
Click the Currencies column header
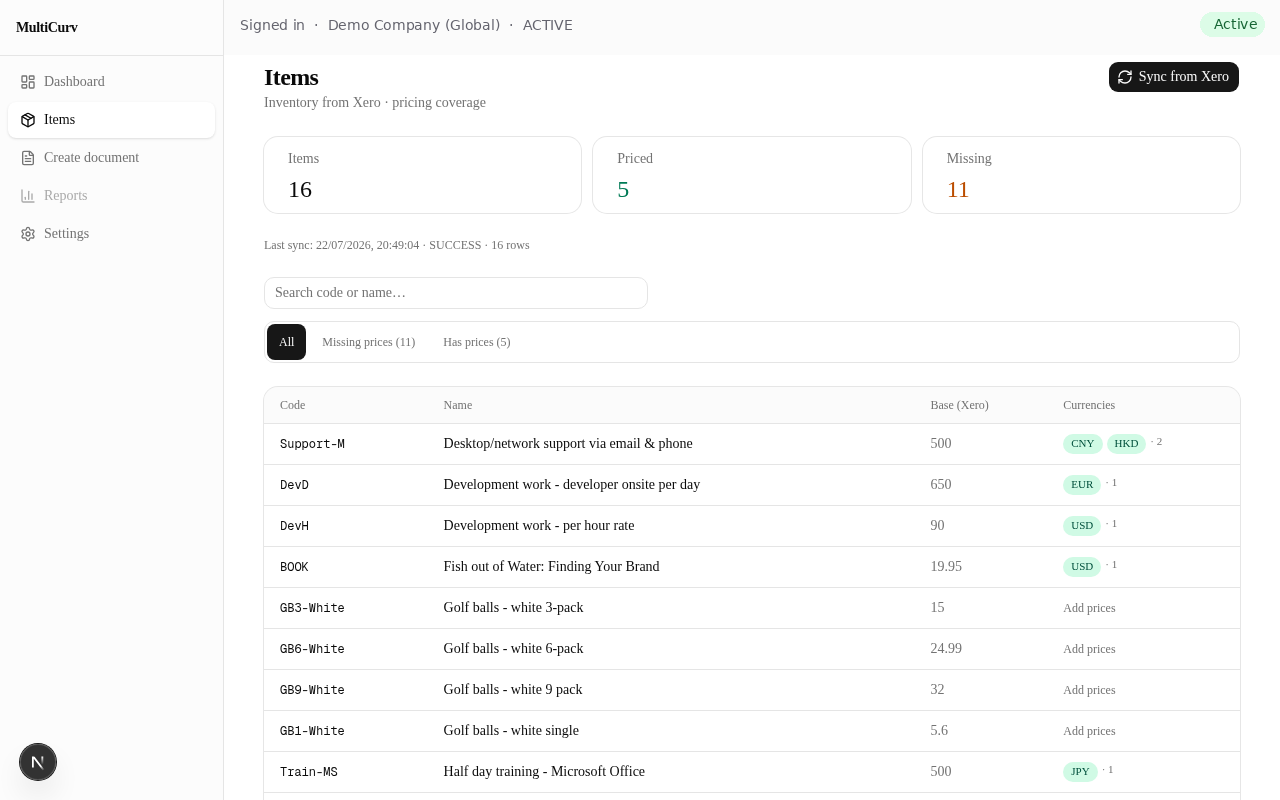(1089, 405)
